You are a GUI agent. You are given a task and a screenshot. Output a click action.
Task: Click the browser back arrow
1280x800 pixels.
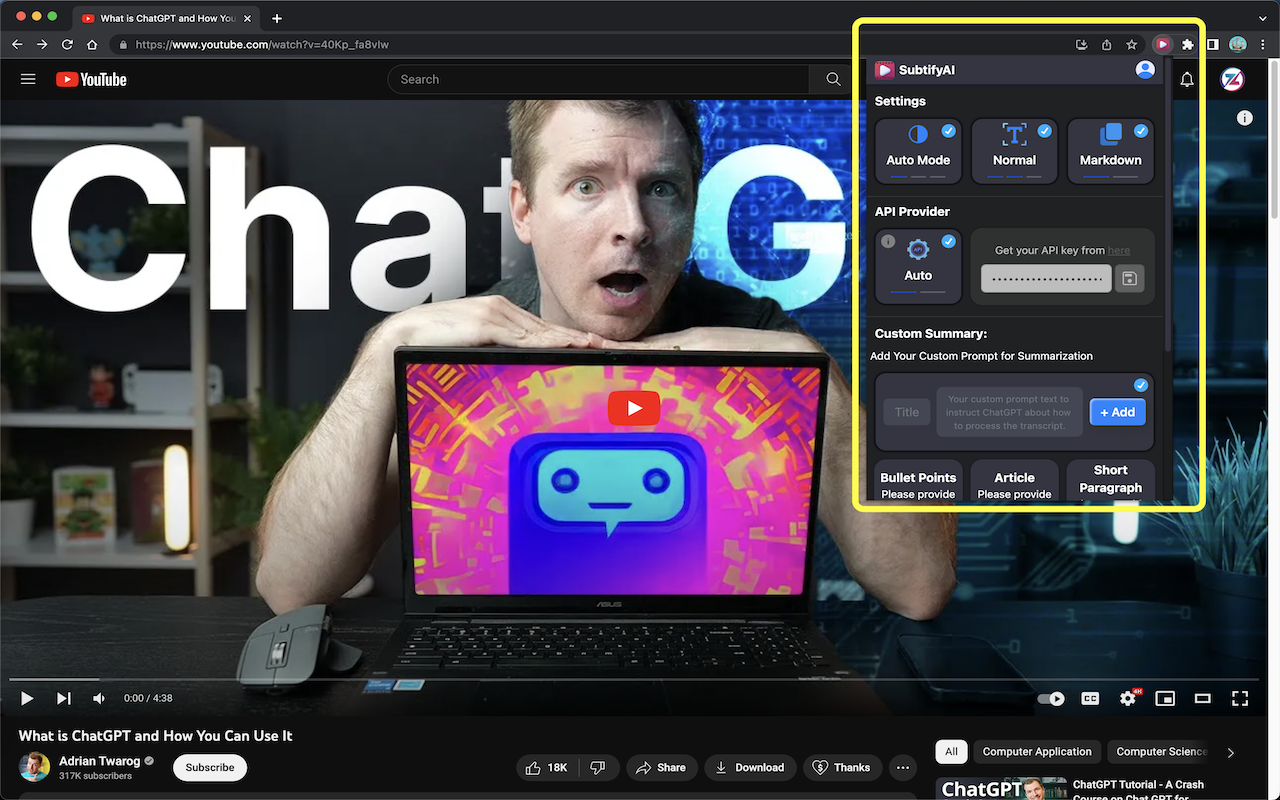17,44
